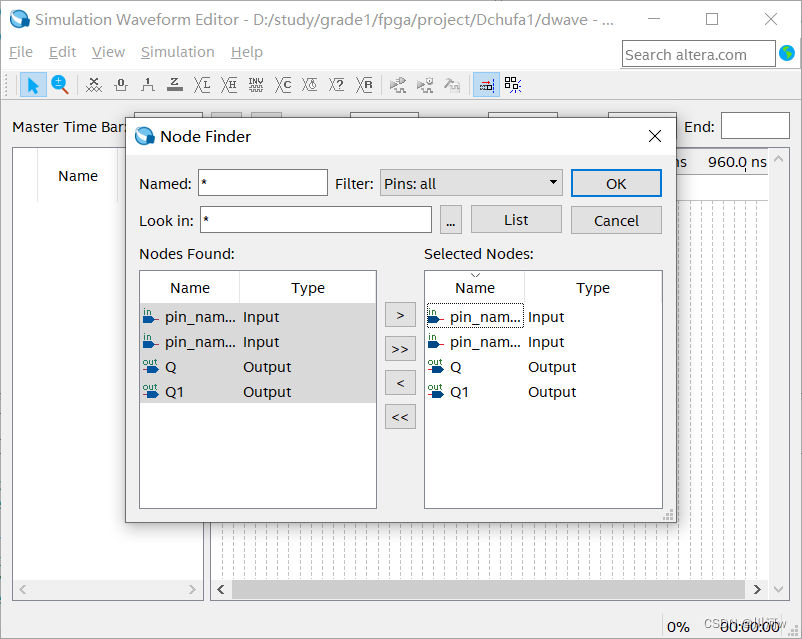Open the Help menu
The image size is (802, 639).
[247, 52]
